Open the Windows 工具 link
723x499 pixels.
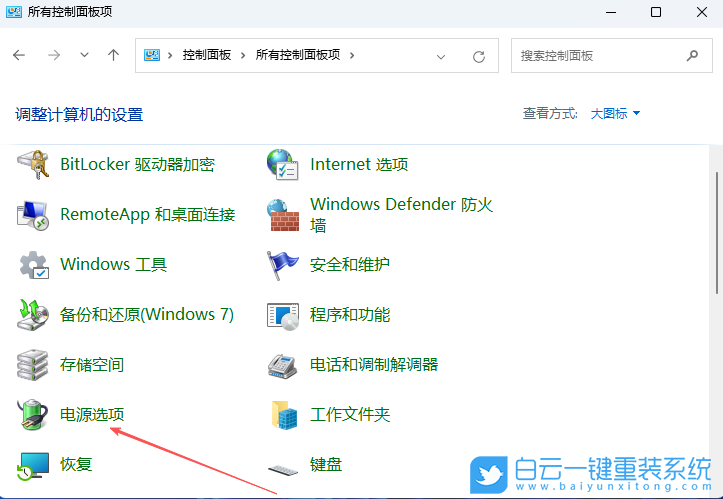pos(114,265)
